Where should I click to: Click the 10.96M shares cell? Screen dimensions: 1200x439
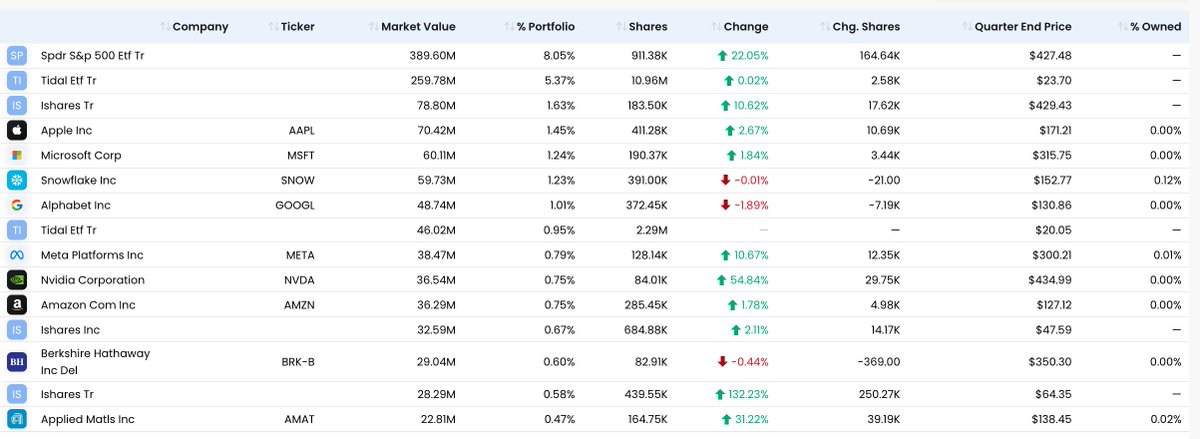click(x=648, y=81)
